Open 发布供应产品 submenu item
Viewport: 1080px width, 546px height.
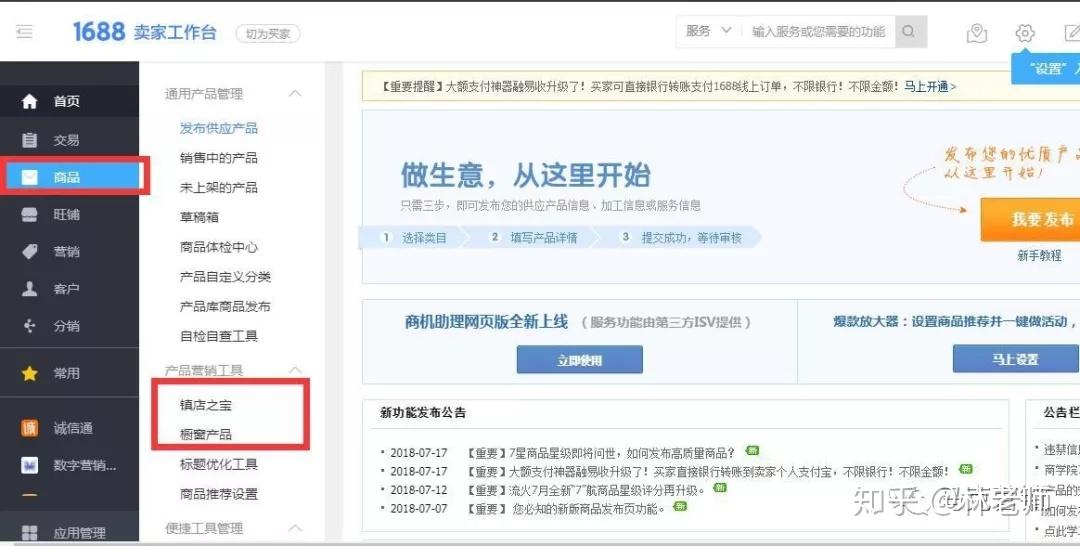coord(218,128)
